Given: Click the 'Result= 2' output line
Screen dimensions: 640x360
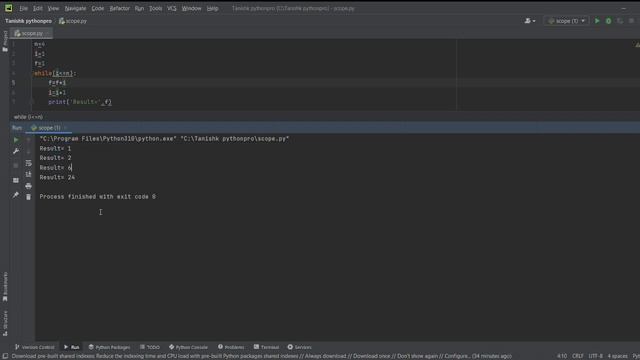Looking at the screenshot, I should click(x=55, y=158).
